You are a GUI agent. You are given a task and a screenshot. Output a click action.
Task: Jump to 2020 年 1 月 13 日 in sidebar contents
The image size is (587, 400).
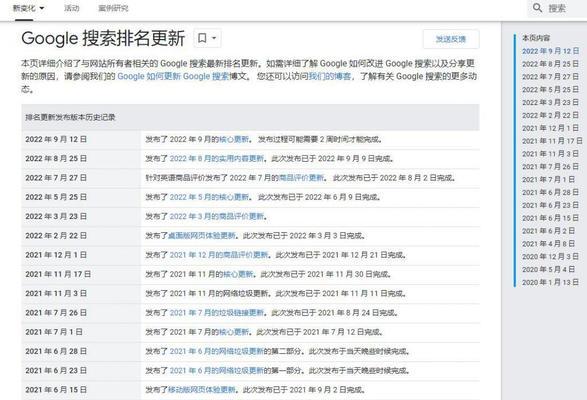coord(550,282)
